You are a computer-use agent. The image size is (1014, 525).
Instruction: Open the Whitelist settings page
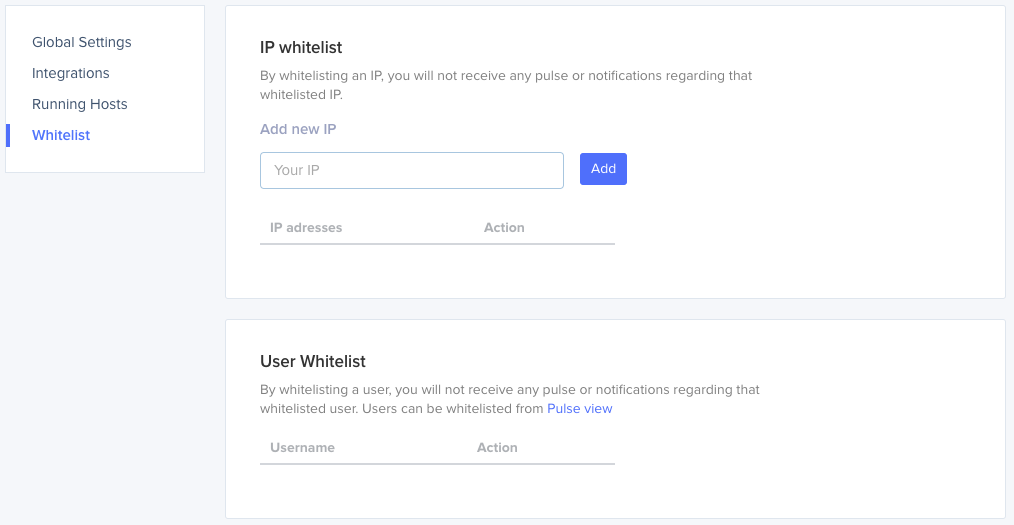tap(61, 135)
